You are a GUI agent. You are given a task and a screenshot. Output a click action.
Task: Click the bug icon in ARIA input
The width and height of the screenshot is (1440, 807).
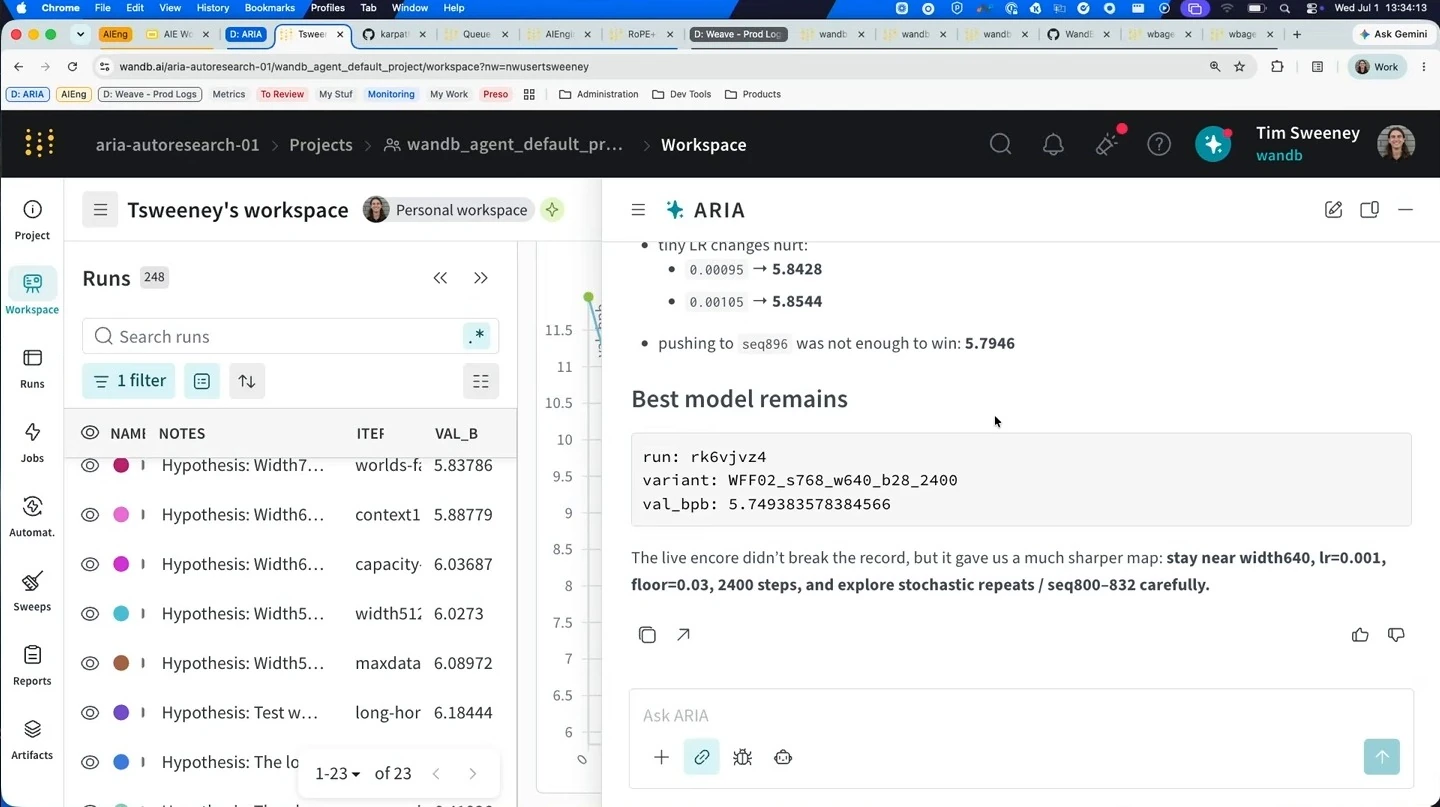(742, 757)
